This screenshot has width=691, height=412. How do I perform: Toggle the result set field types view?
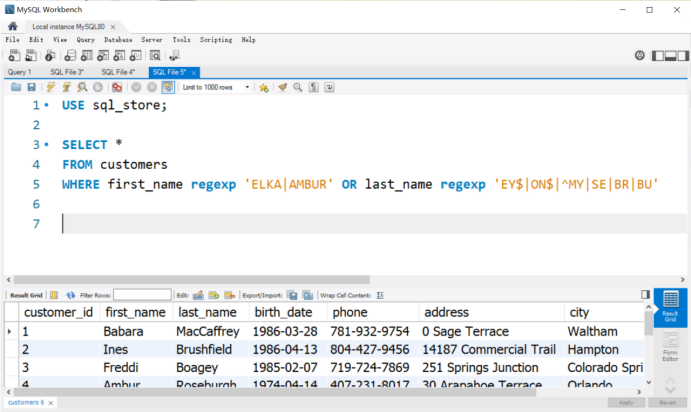(x=54, y=295)
